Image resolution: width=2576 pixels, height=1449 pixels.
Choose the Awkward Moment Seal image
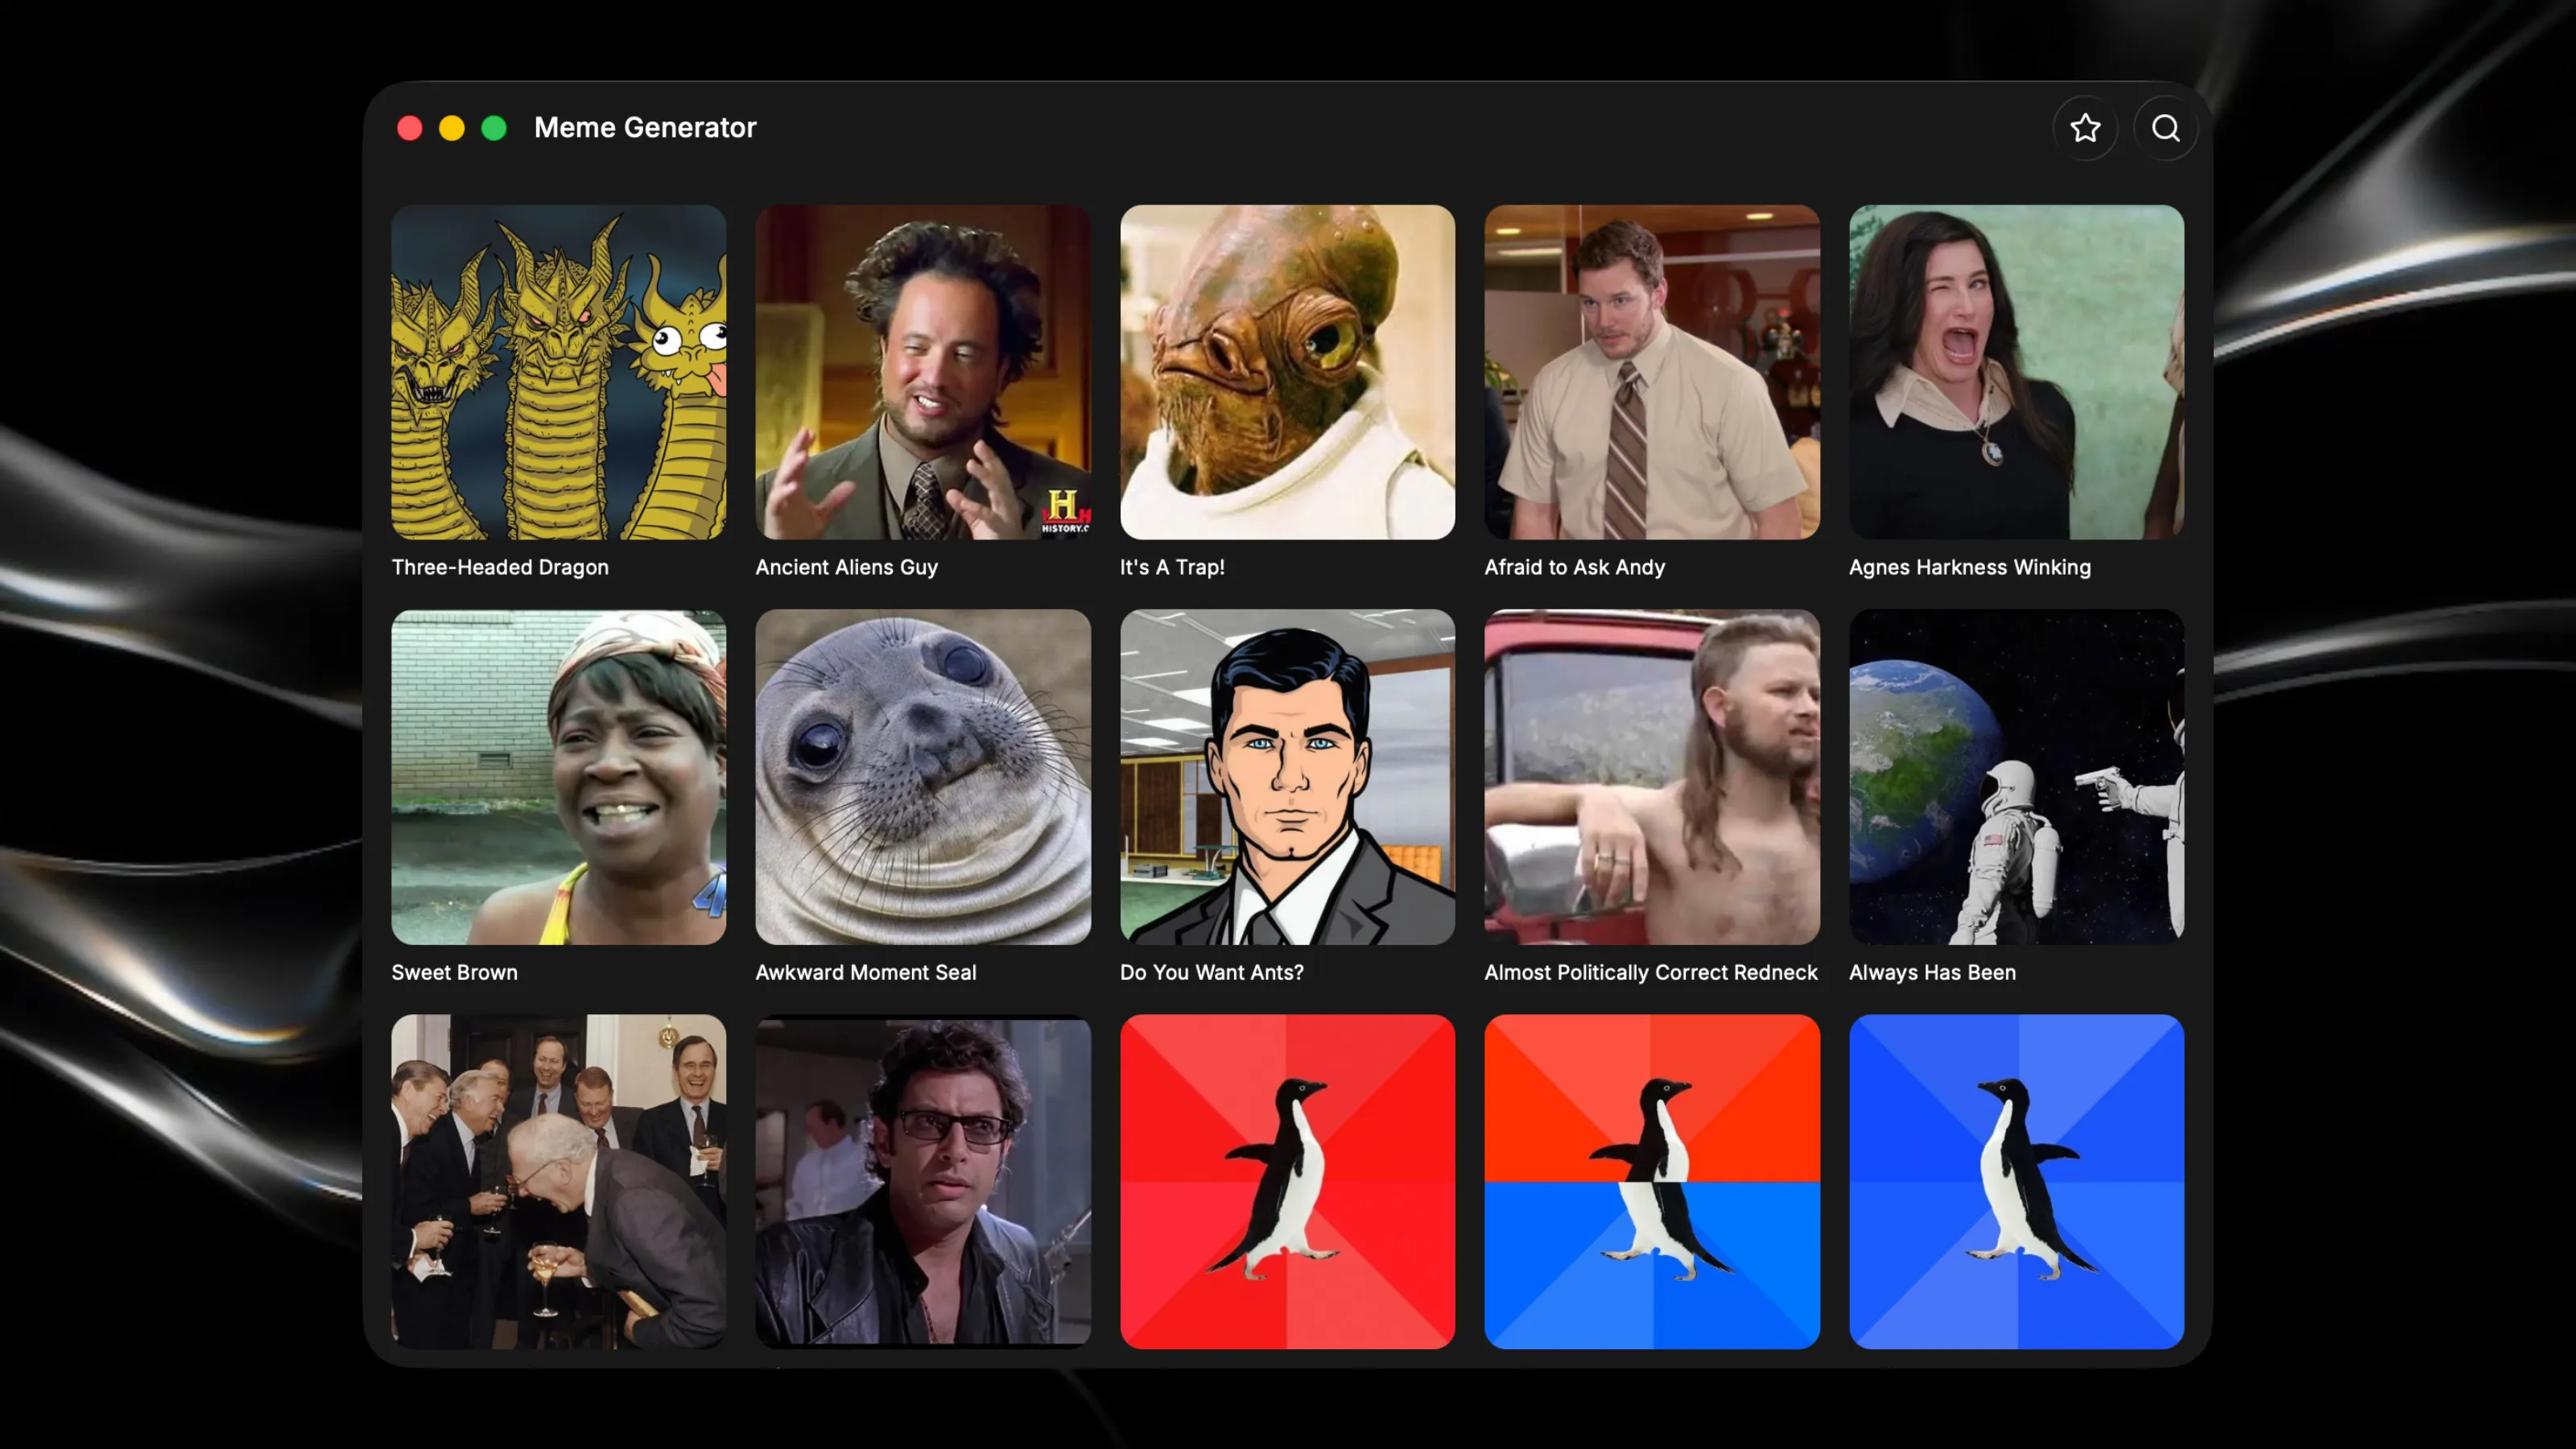click(x=923, y=777)
